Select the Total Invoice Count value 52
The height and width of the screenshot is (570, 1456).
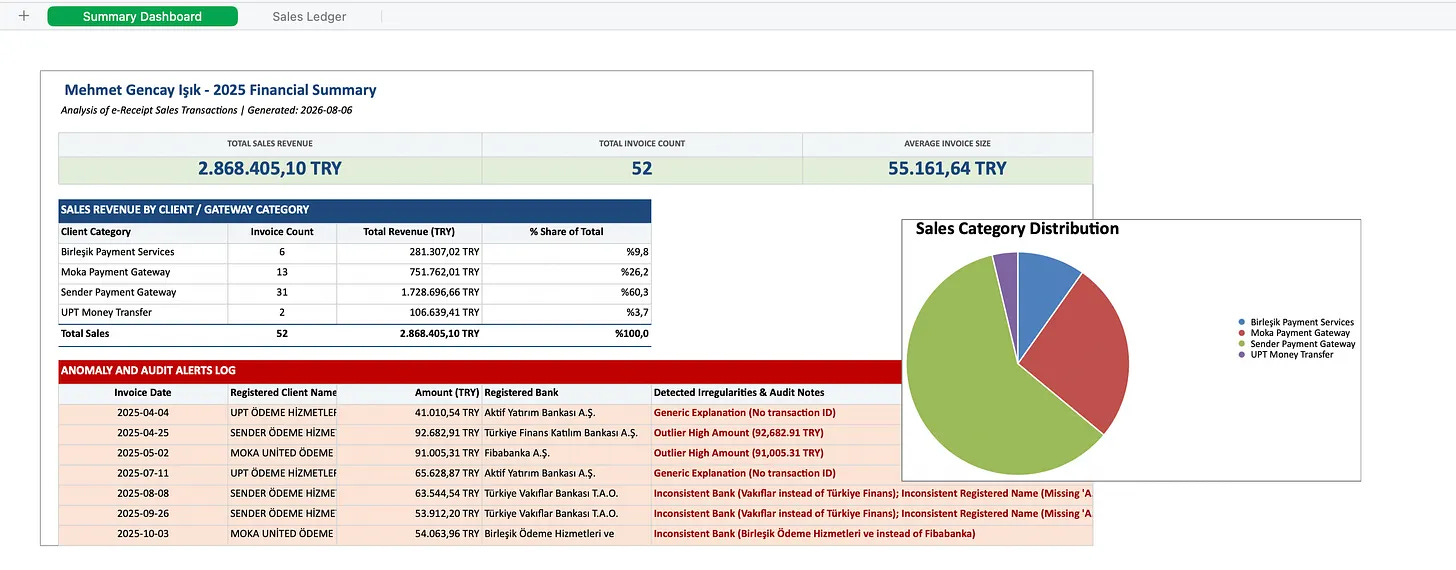pyautogui.click(x=642, y=168)
